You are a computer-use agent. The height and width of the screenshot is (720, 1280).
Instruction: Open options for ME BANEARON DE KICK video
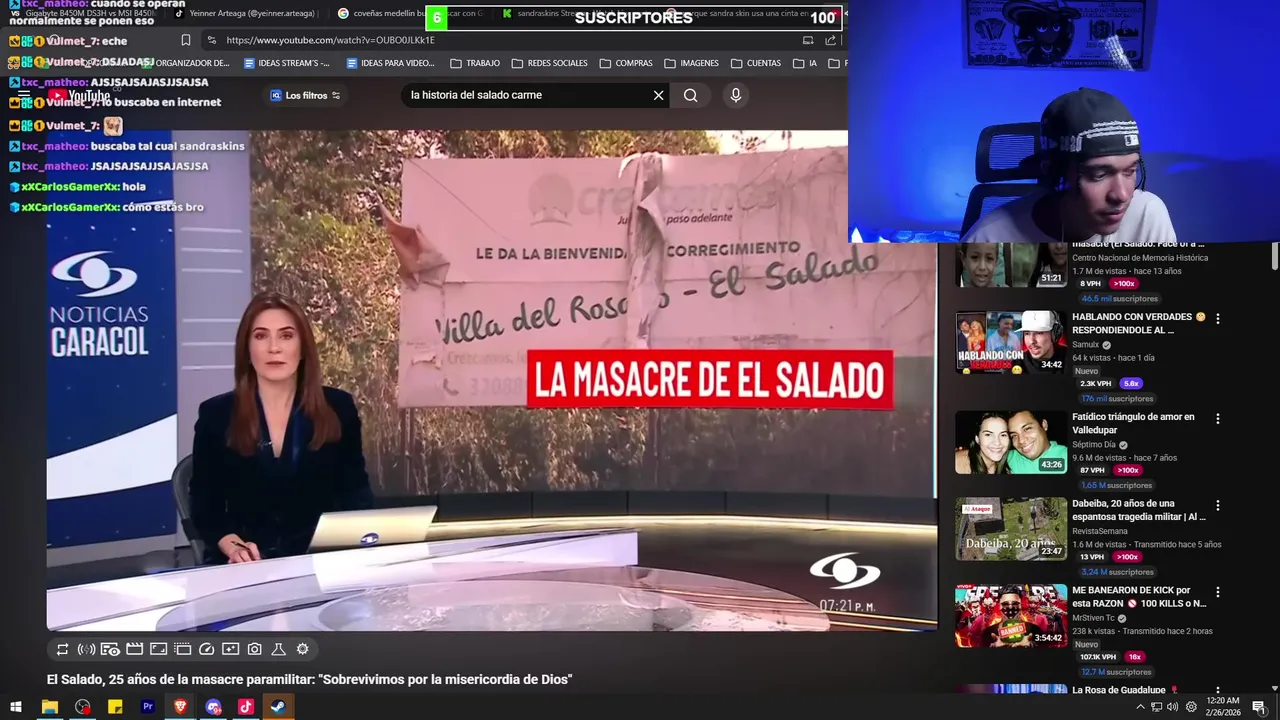click(1217, 592)
